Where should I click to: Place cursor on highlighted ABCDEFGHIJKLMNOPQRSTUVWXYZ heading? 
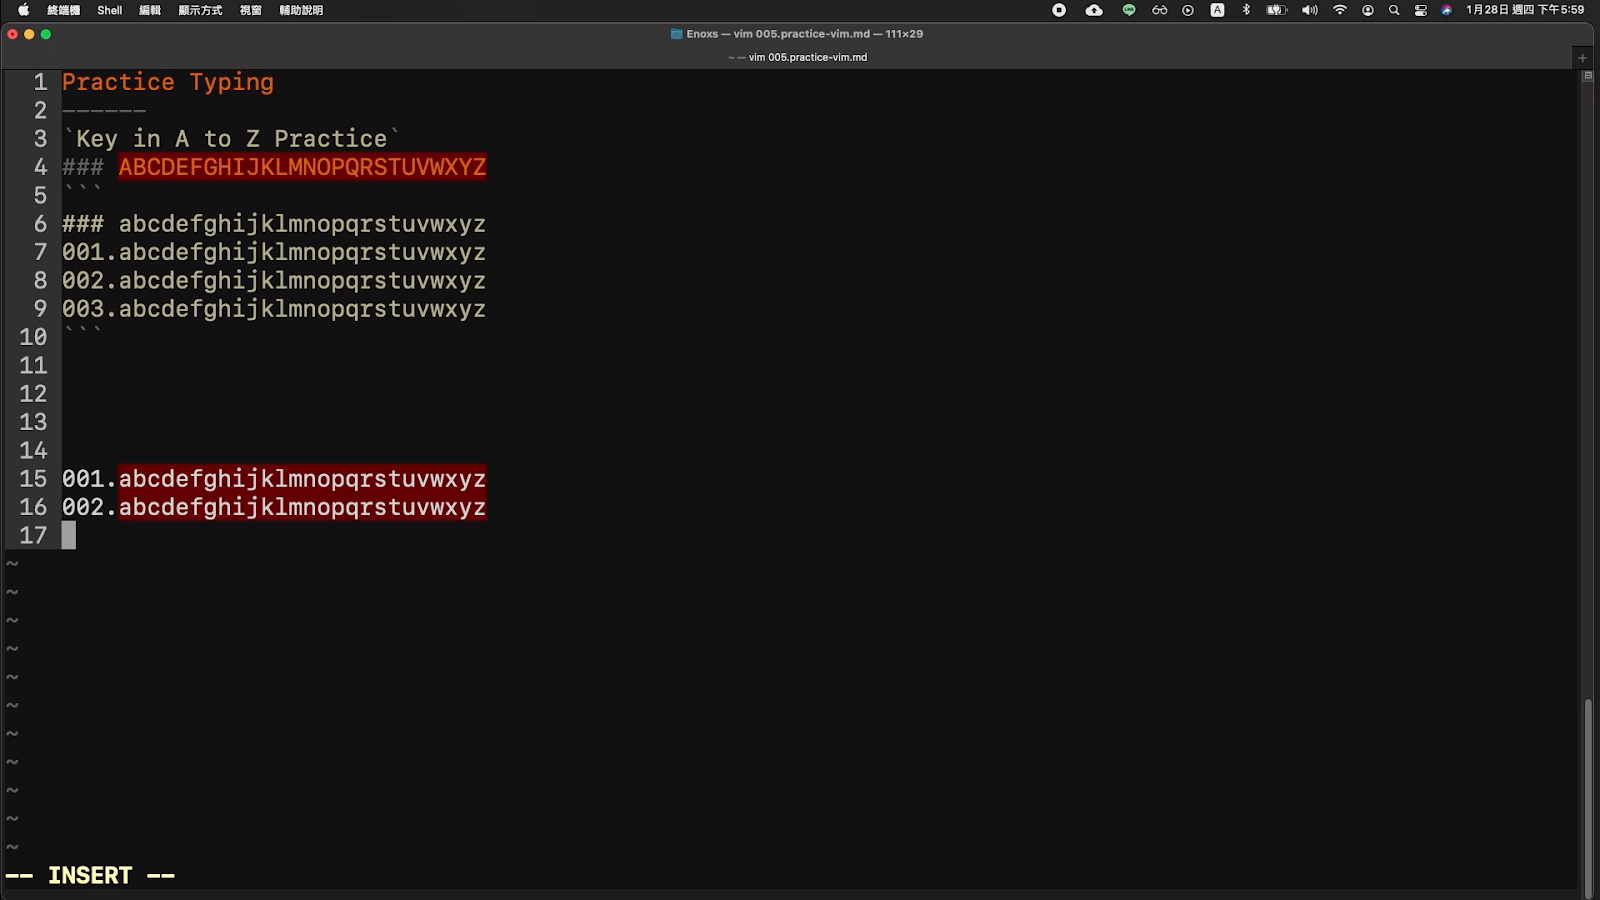tap(302, 167)
